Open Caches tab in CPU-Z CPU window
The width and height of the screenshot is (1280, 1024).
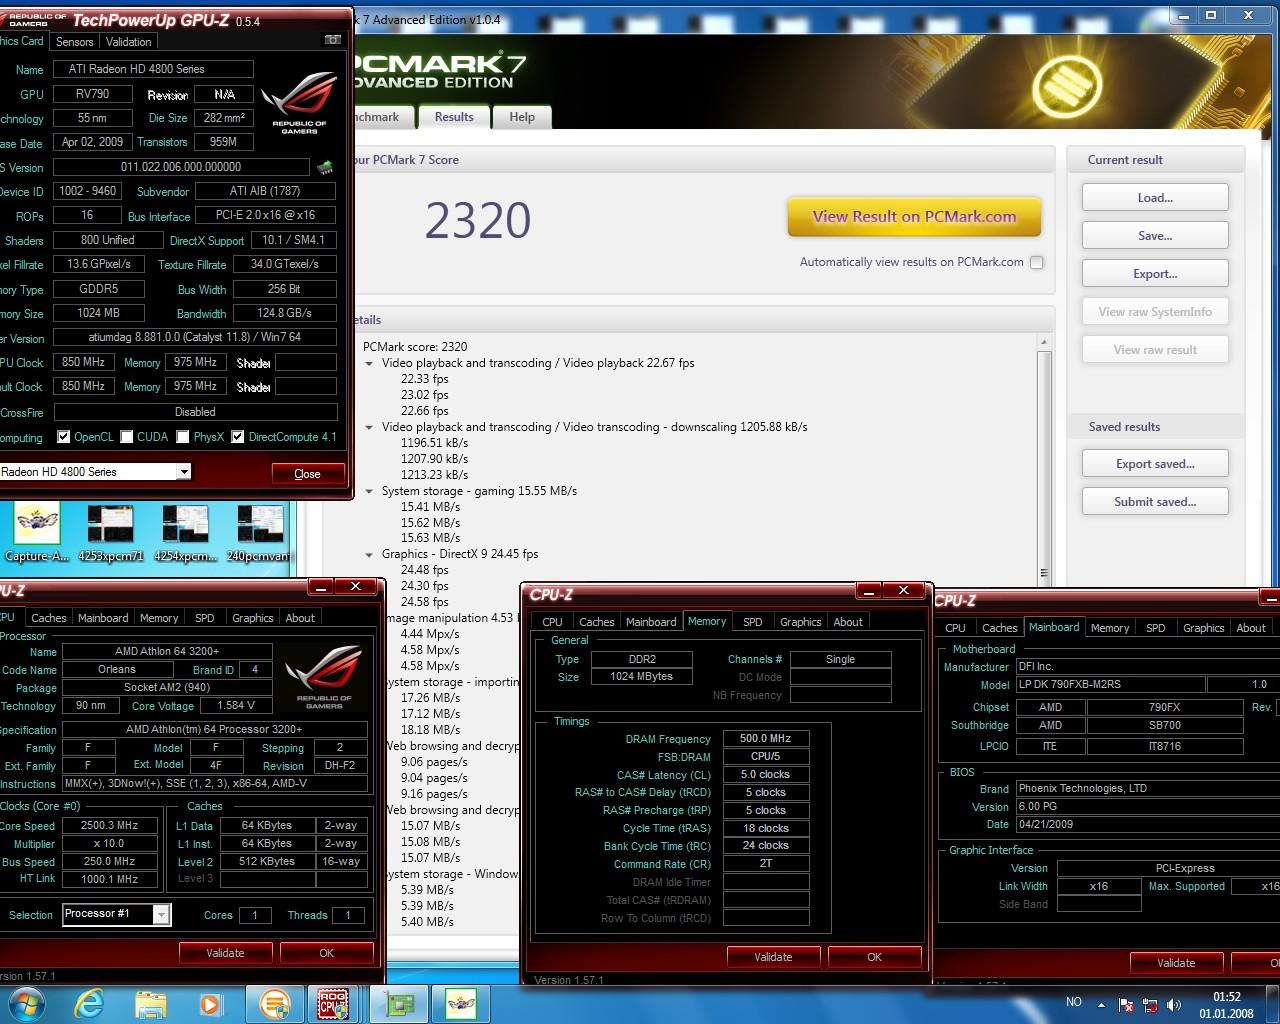click(49, 618)
